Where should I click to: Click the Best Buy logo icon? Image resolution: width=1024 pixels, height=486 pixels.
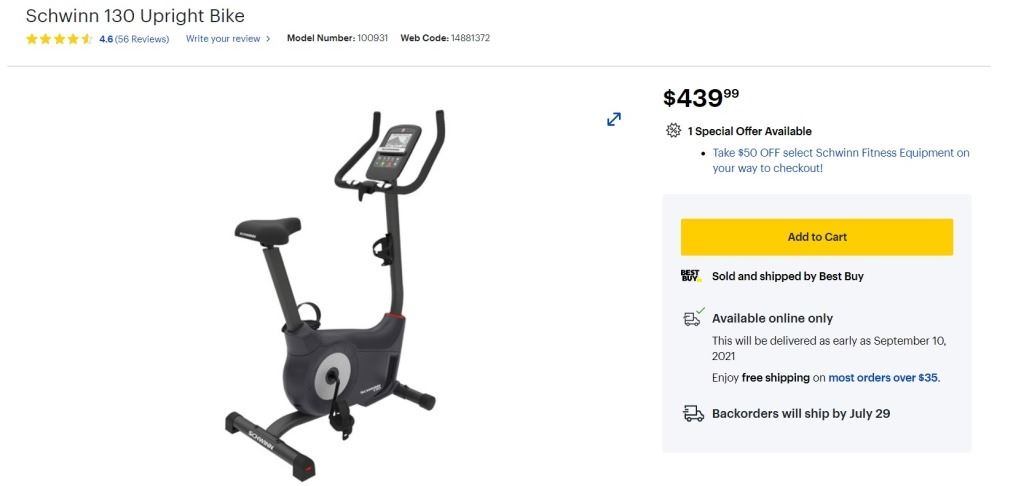pyautogui.click(x=690, y=276)
